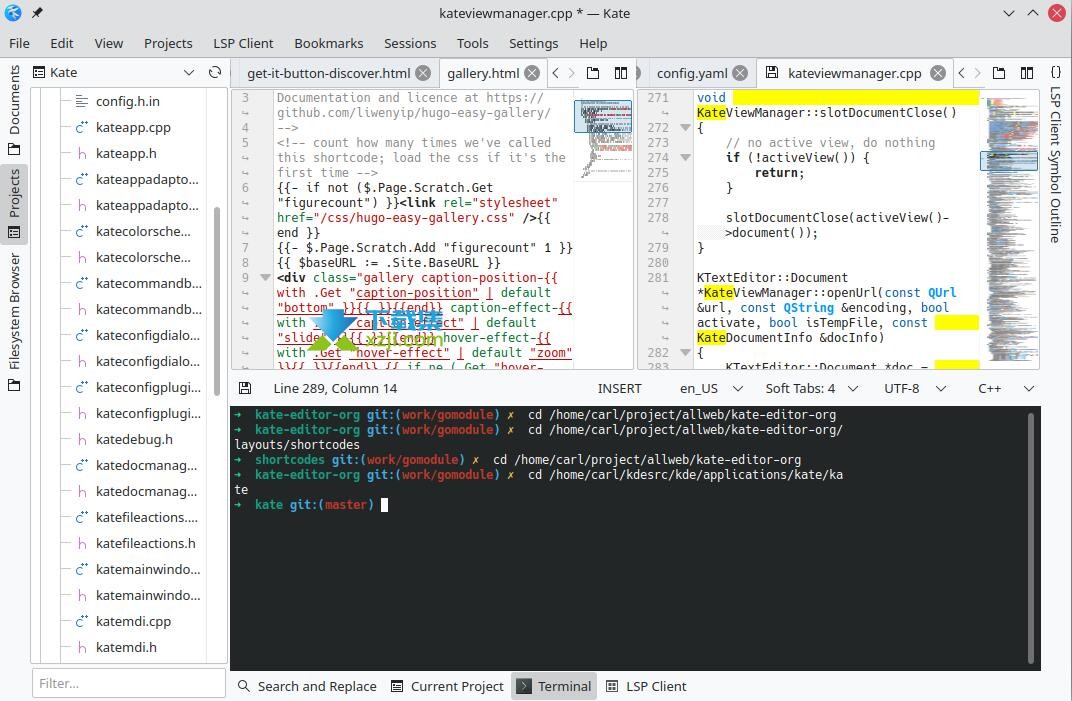Click the katedebug.h header file icon
The image size is (1072, 701).
[81, 439]
